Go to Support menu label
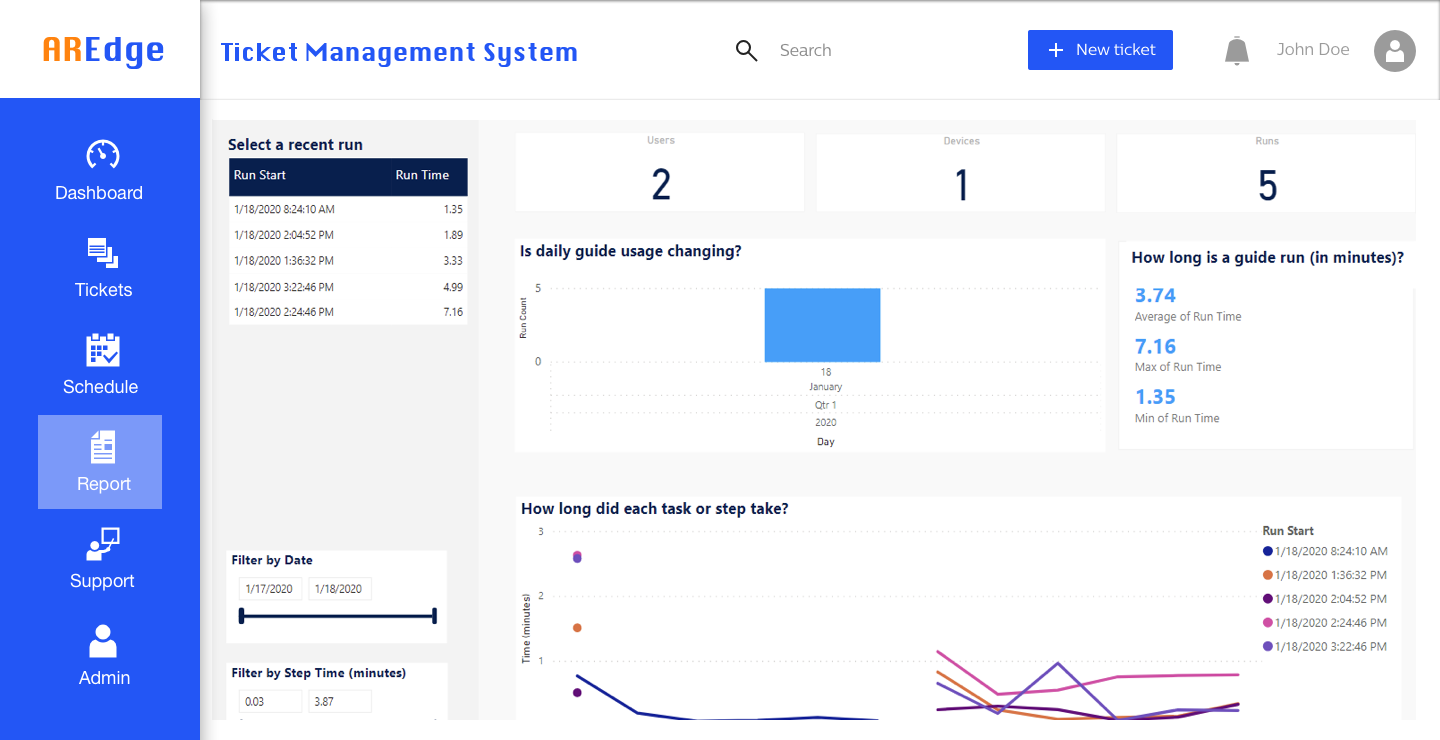1440x740 pixels. 102,581
